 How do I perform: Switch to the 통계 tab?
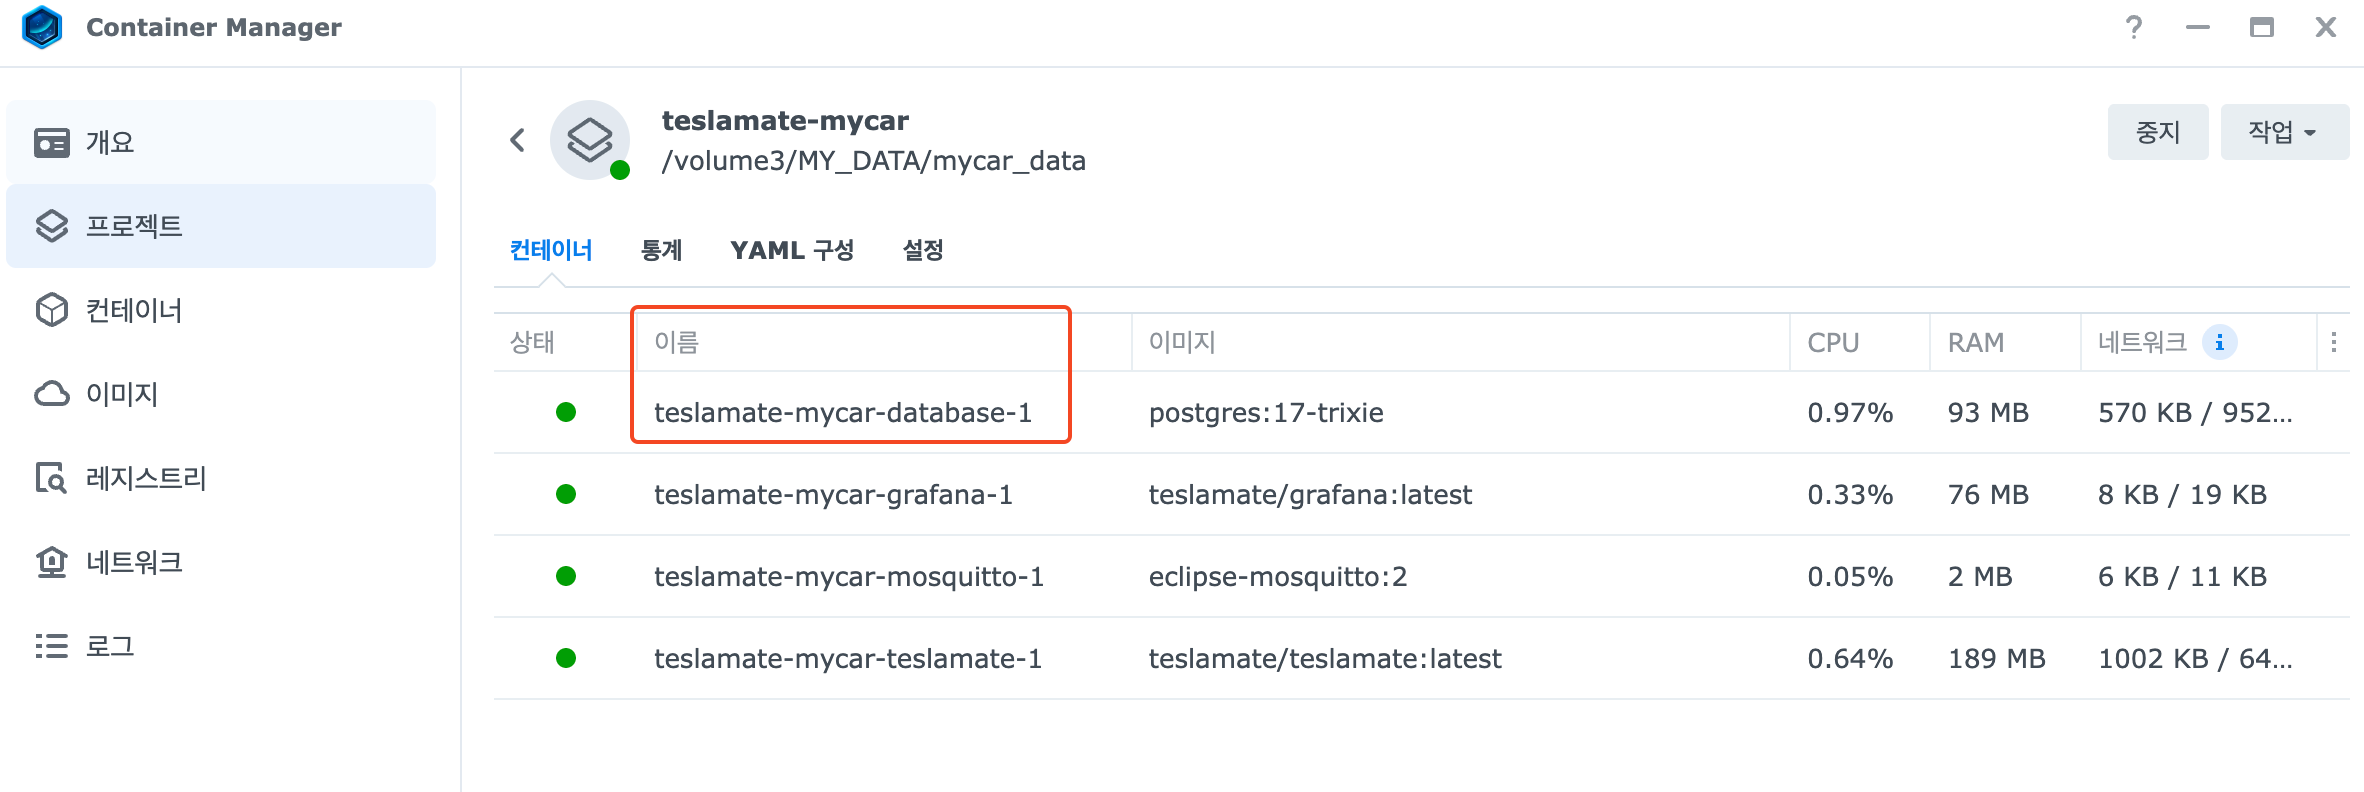click(662, 250)
